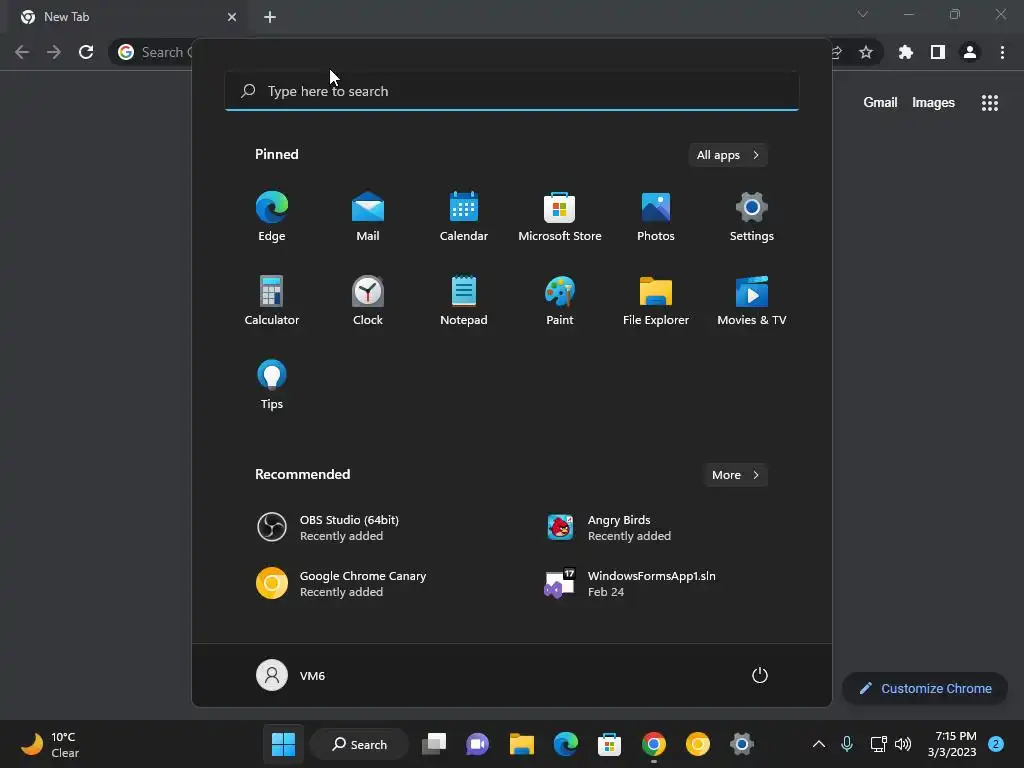Switch to Chrome on the taskbar
The image size is (1024, 768).
coord(654,744)
